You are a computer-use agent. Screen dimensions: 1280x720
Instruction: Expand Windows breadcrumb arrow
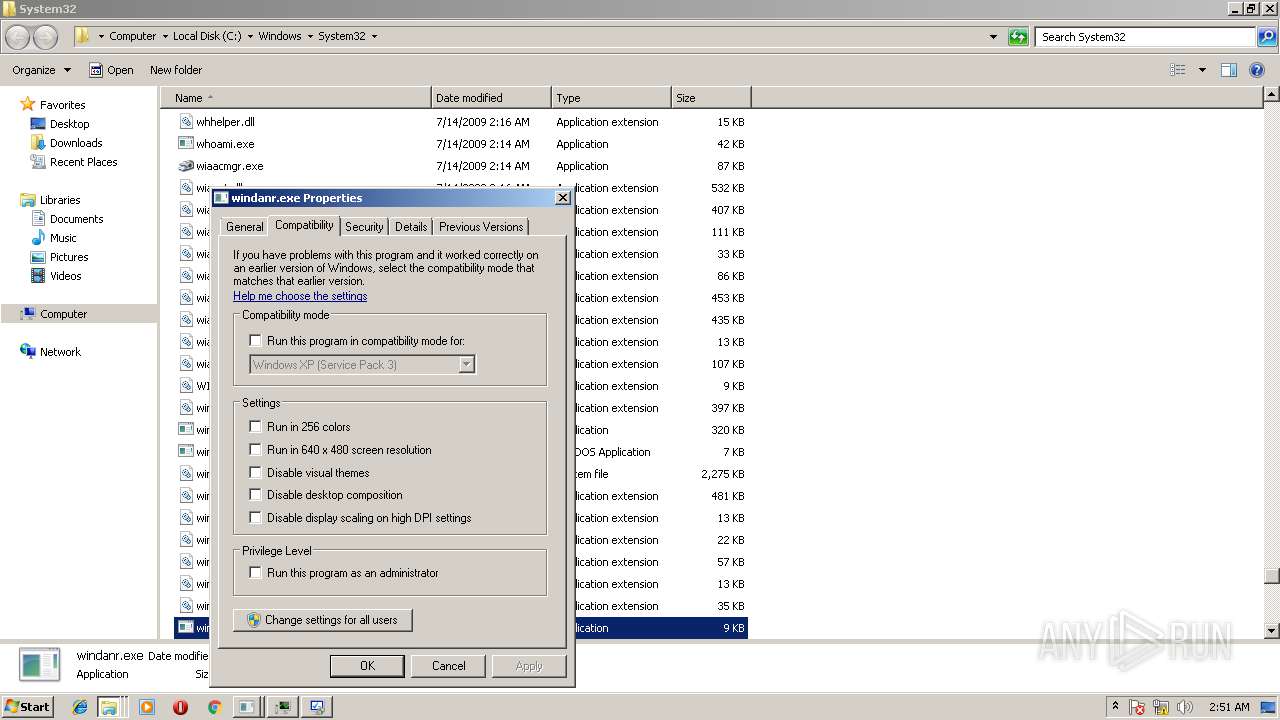(x=310, y=36)
